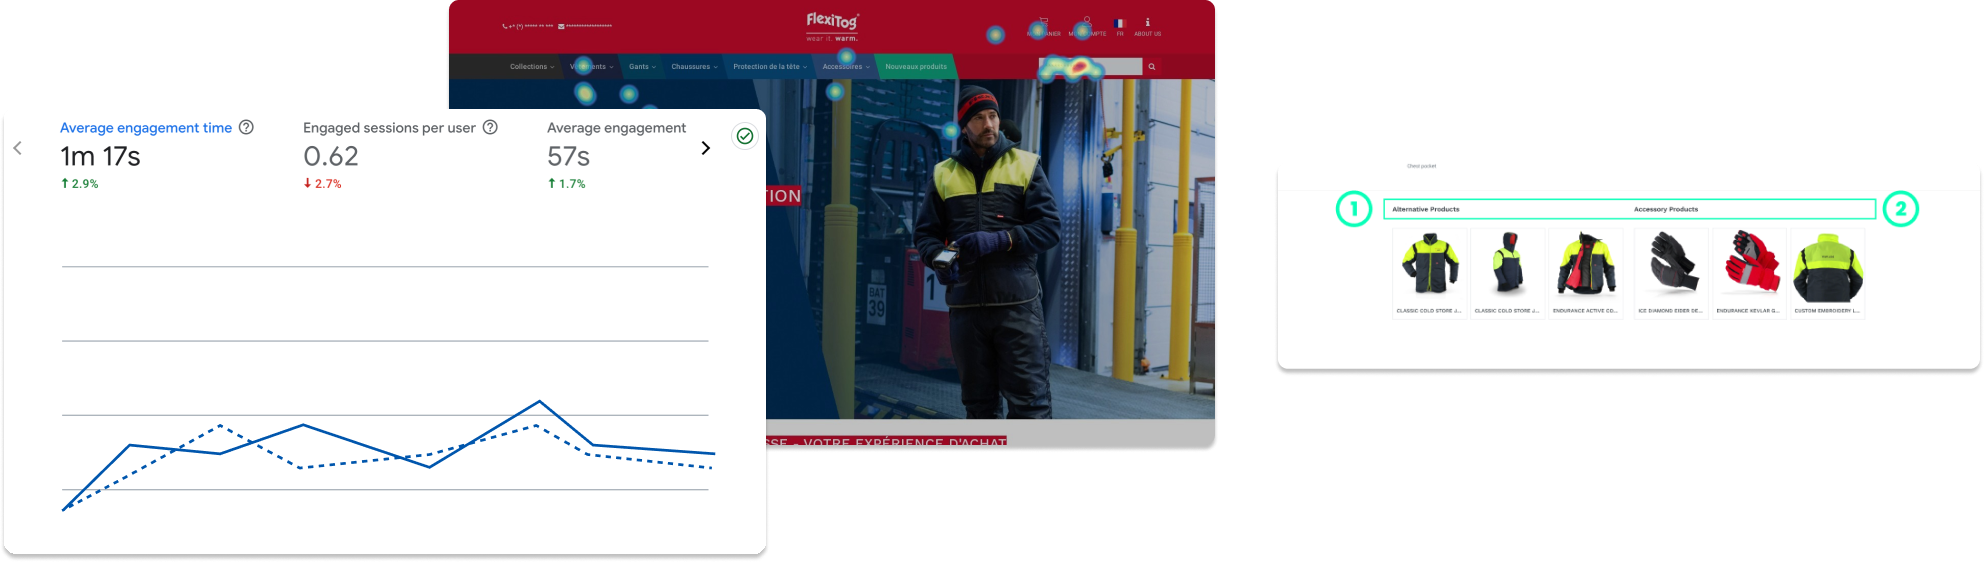Click the green checkmark status icon
The width and height of the screenshot is (1984, 562).
click(x=744, y=136)
